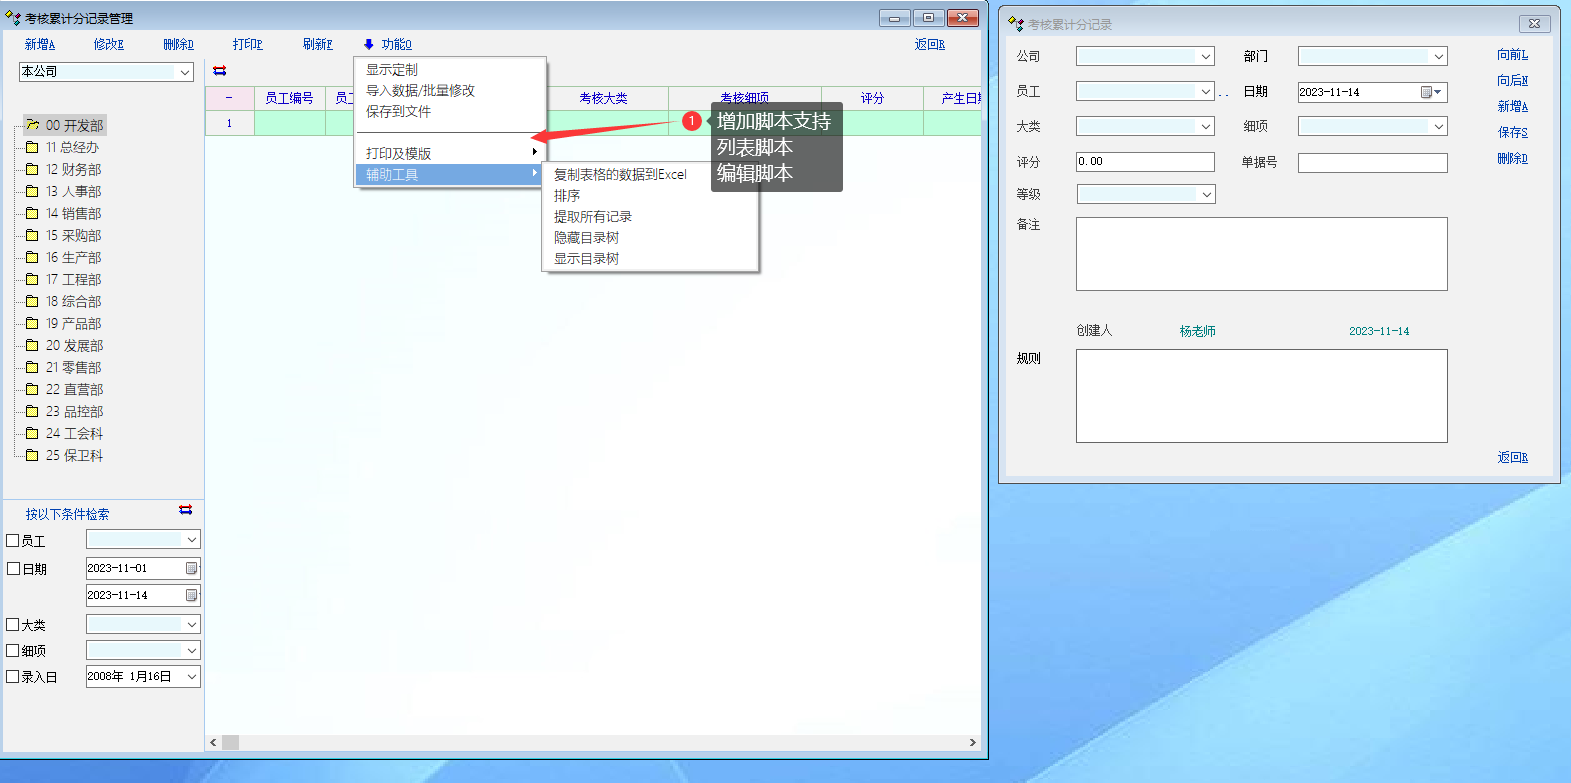Viewport: 1571px width, 783px height.
Task: Tick the 大类 filter checkbox
Action: [x=13, y=625]
